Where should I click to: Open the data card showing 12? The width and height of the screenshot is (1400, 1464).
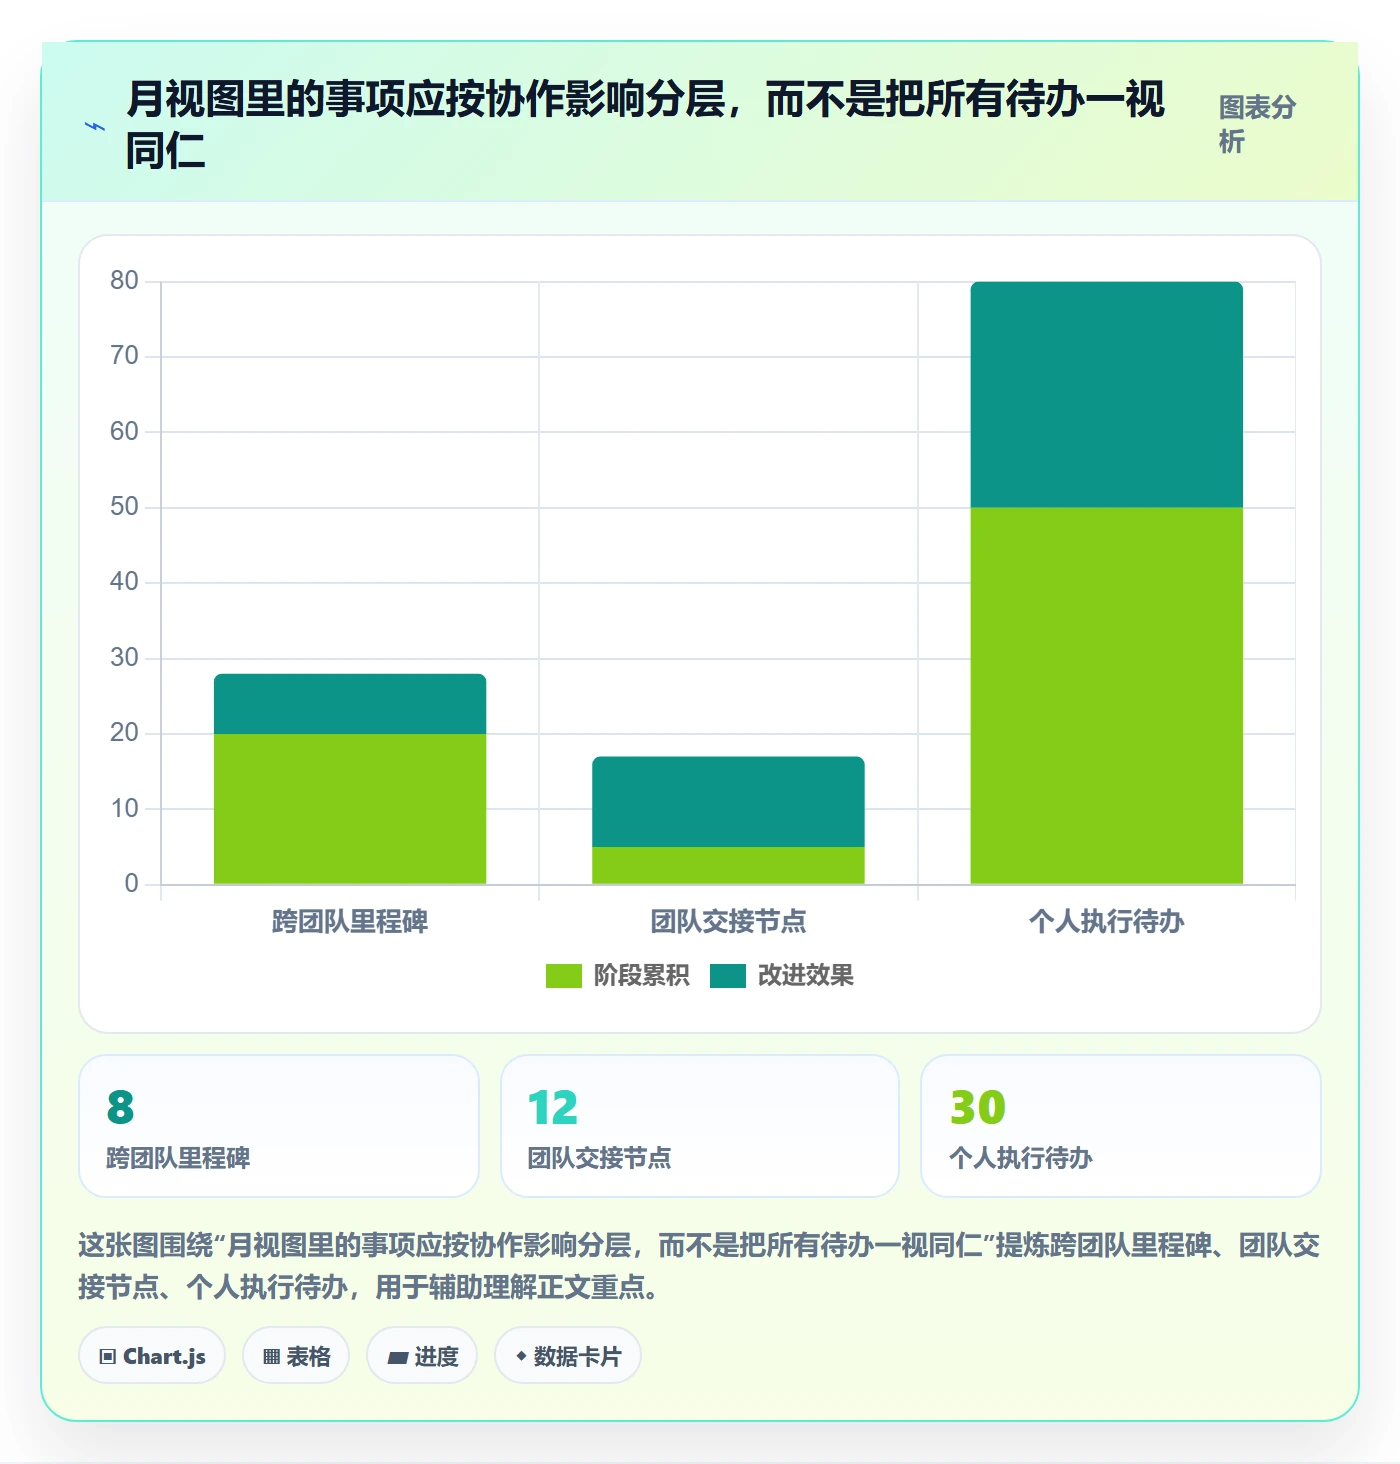(x=700, y=1126)
